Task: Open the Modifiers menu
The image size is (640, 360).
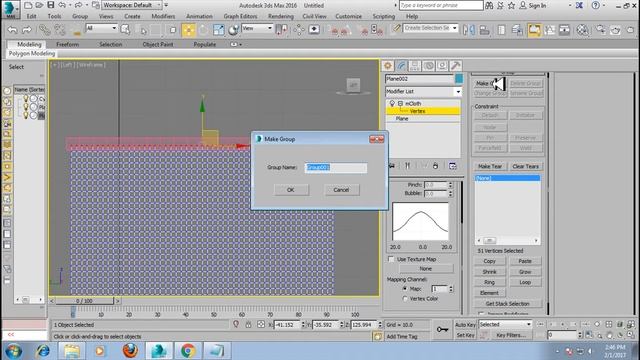Action: (x=163, y=16)
